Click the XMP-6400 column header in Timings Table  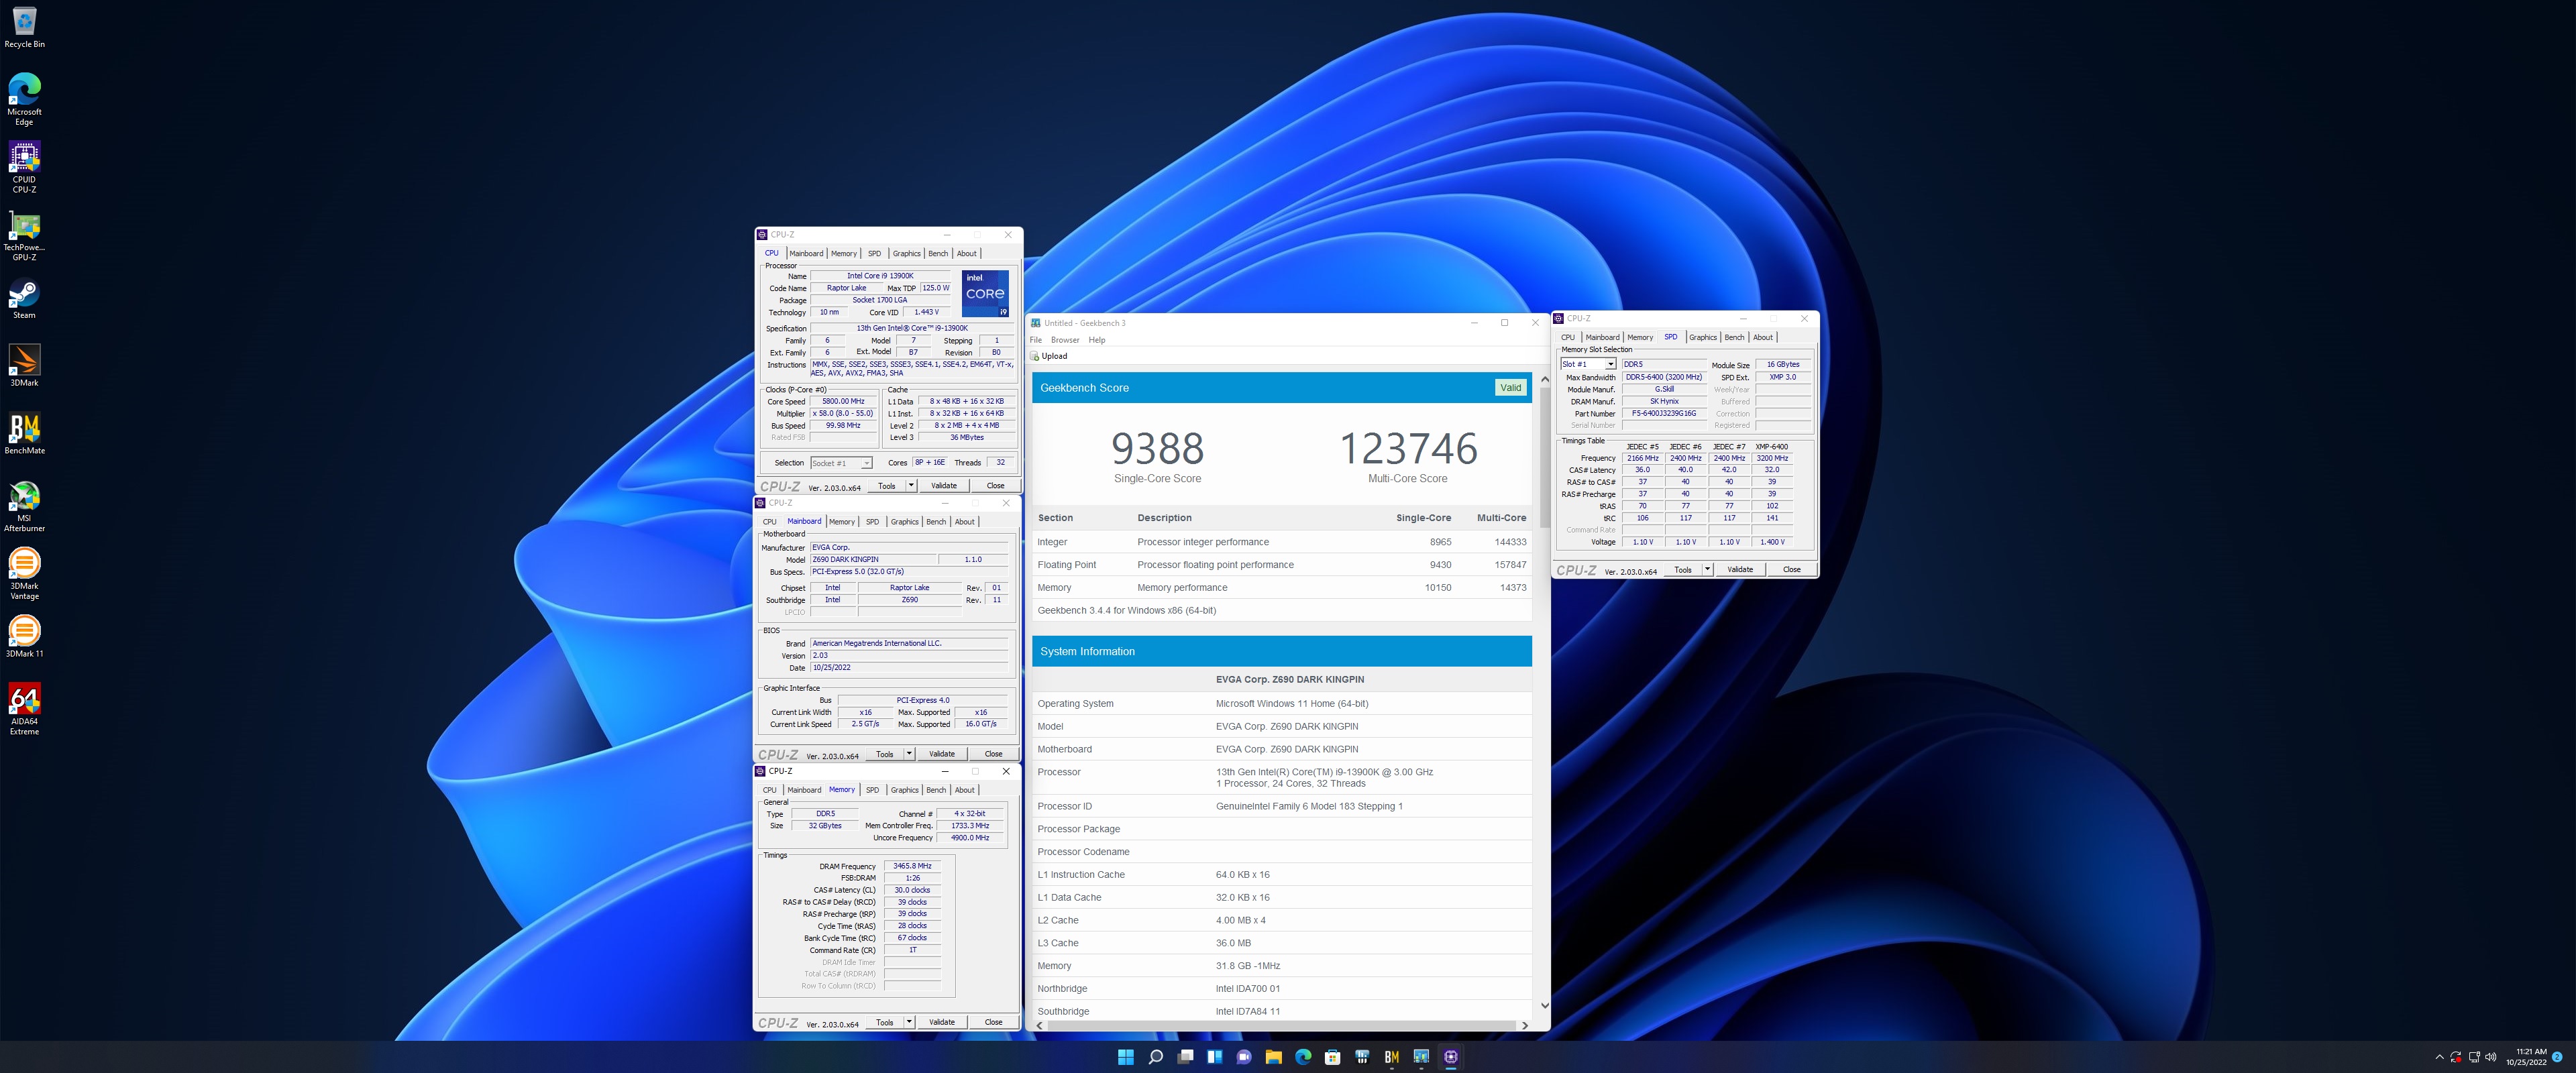click(x=1772, y=447)
